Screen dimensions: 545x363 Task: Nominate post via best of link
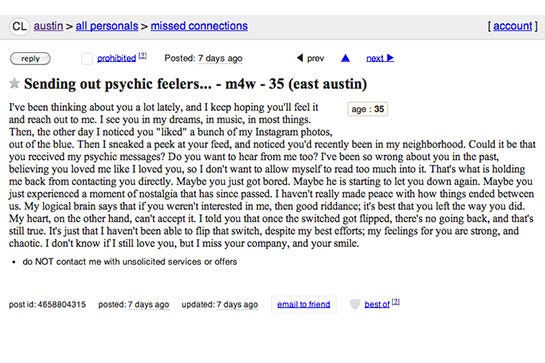tap(377, 305)
